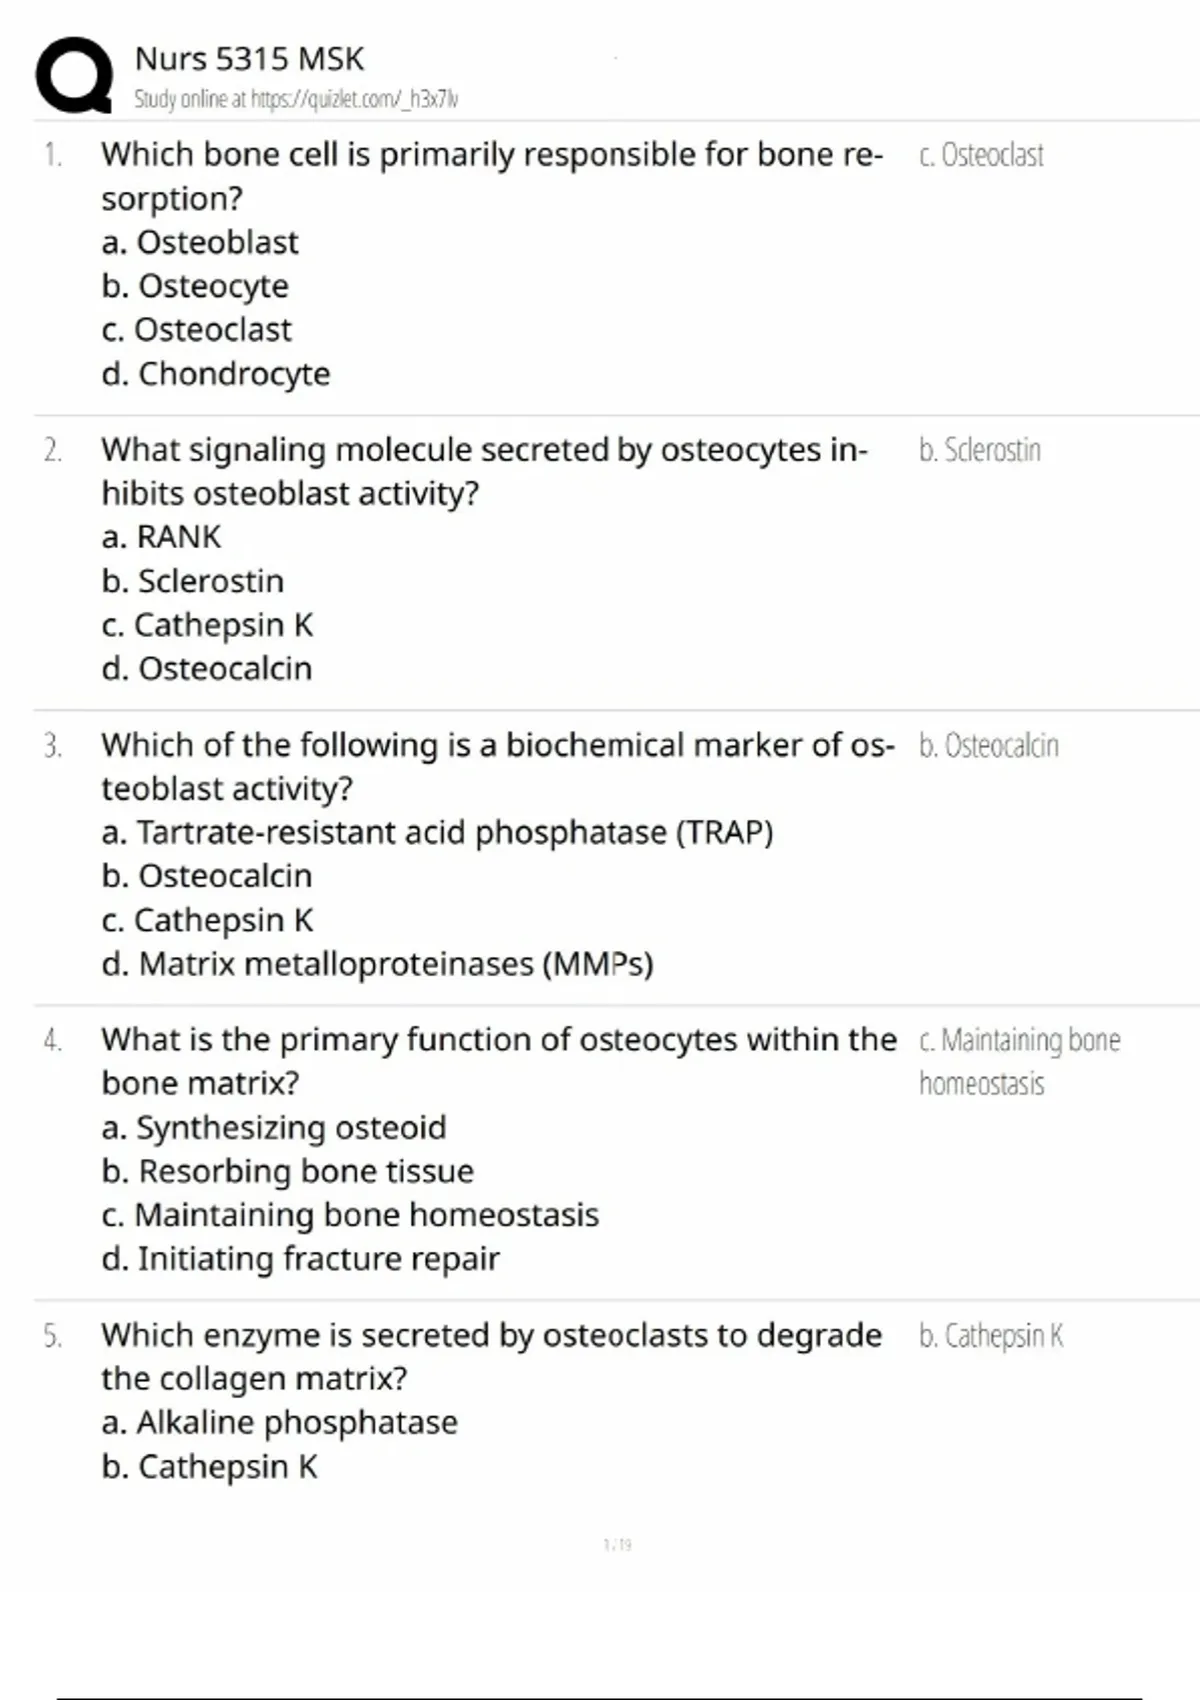This screenshot has width=1200, height=1700.
Task: Select option 'a. Osteoblast' in question 1
Action: click(x=200, y=242)
